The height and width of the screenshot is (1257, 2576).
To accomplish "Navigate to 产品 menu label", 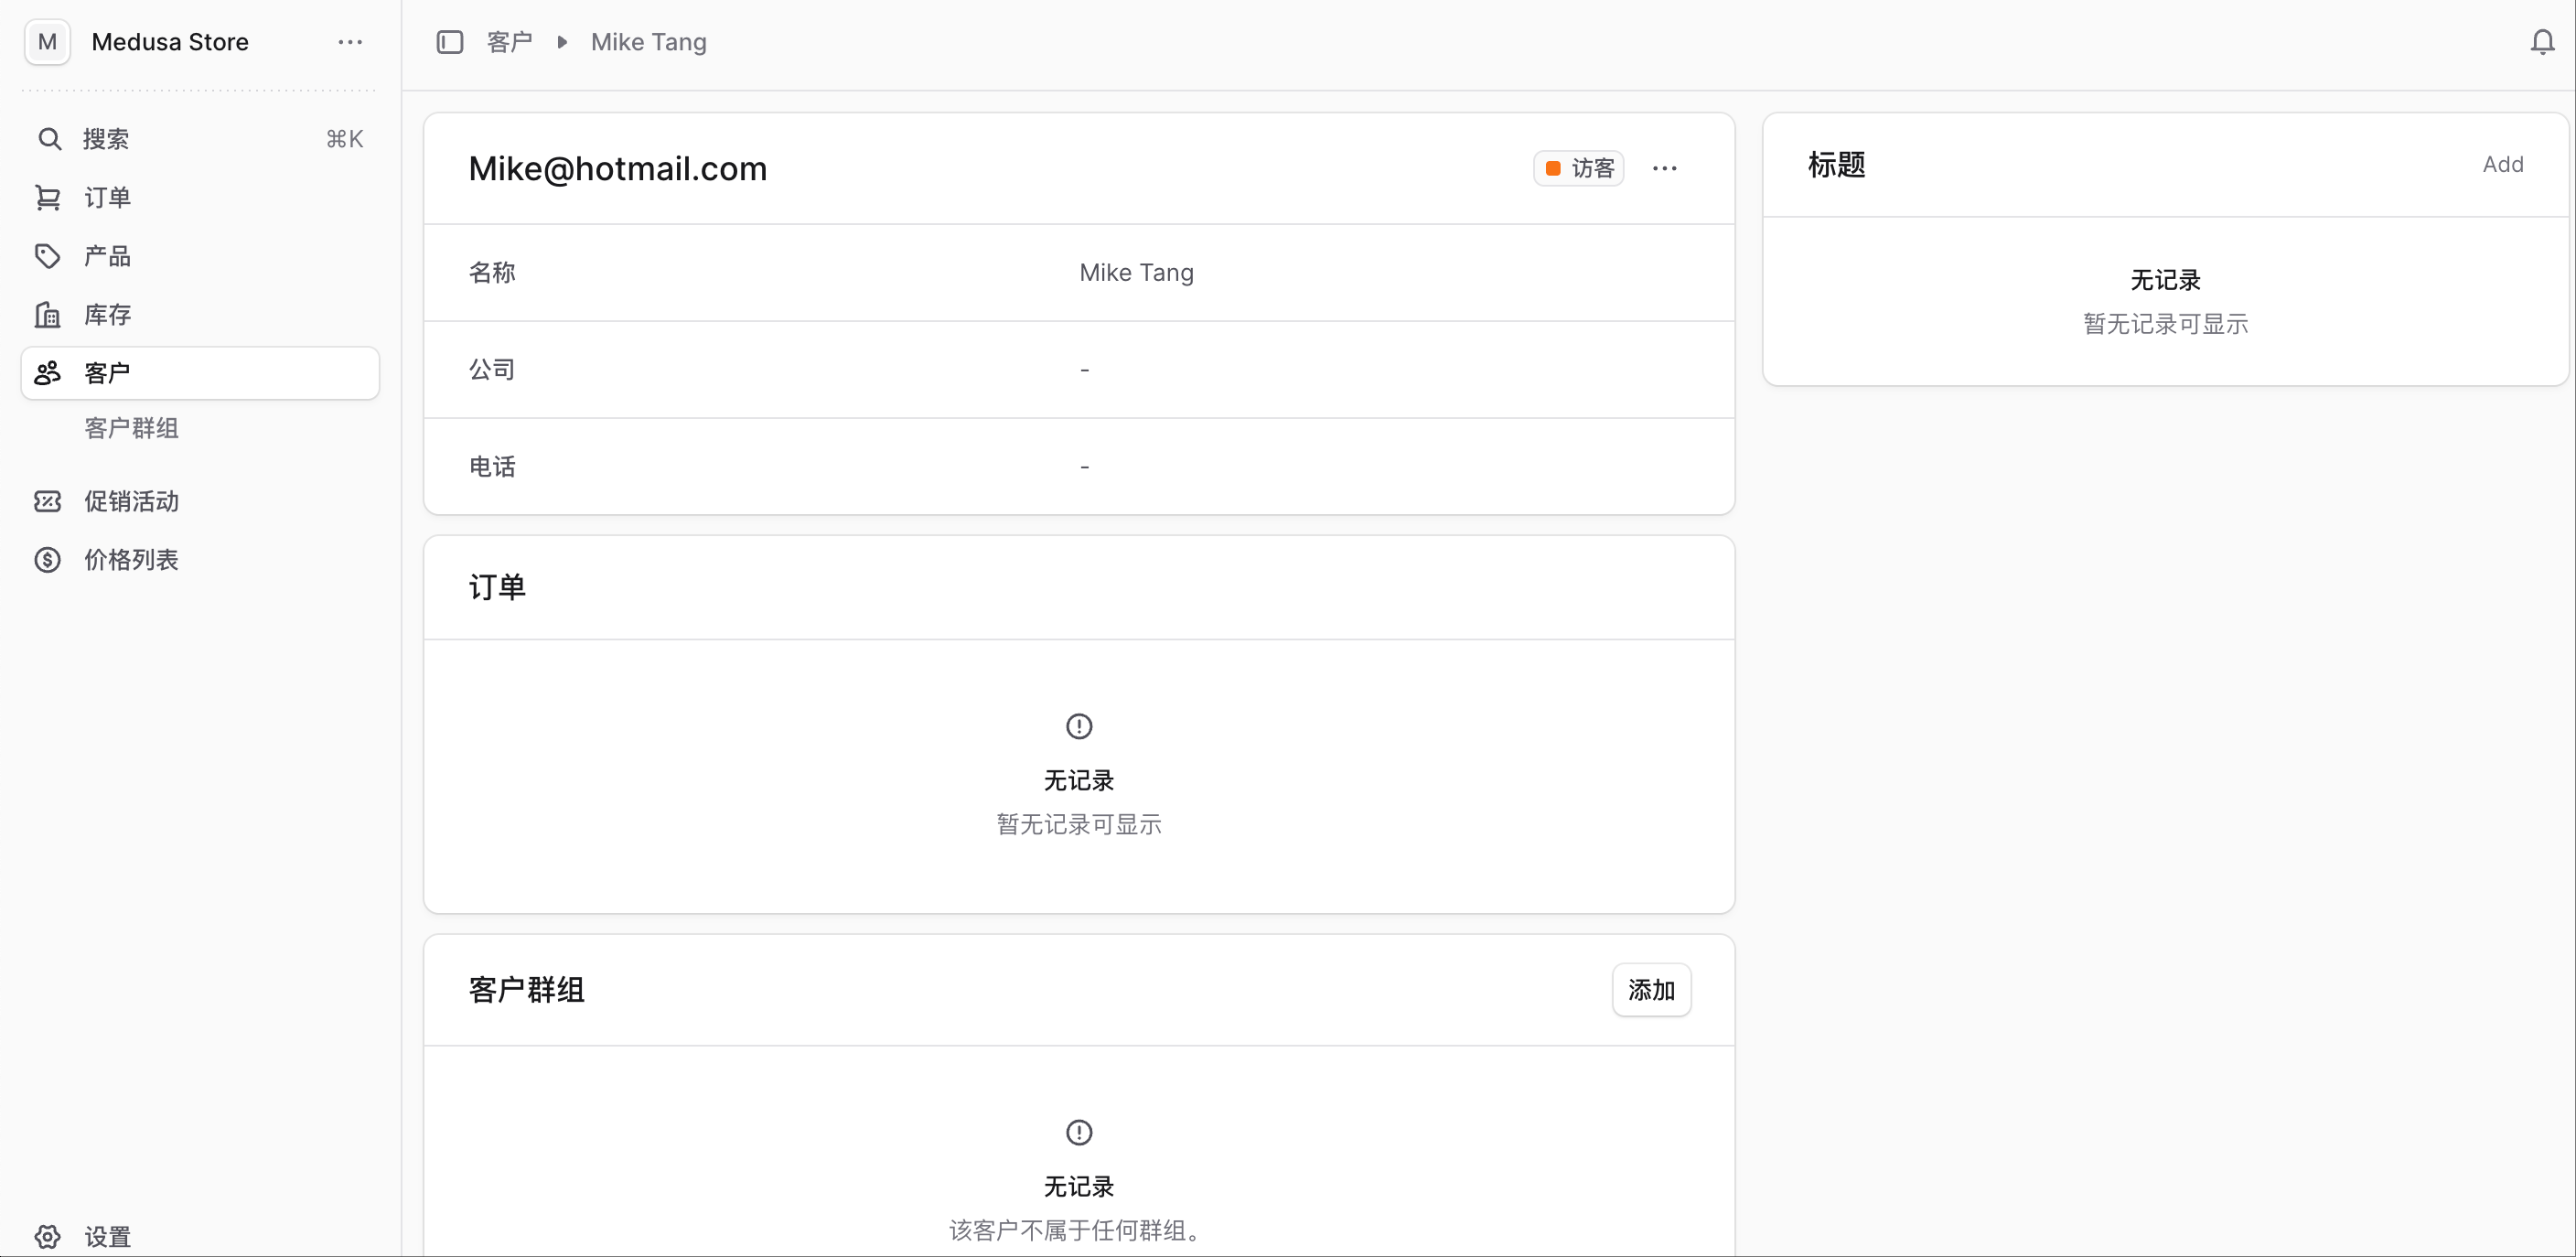I will click(x=108, y=256).
